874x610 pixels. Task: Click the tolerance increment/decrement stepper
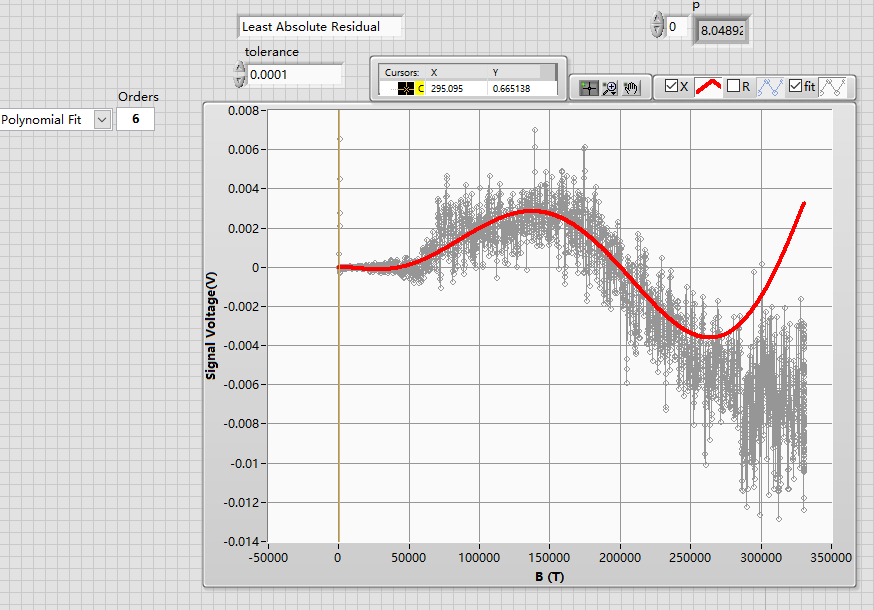[239, 75]
